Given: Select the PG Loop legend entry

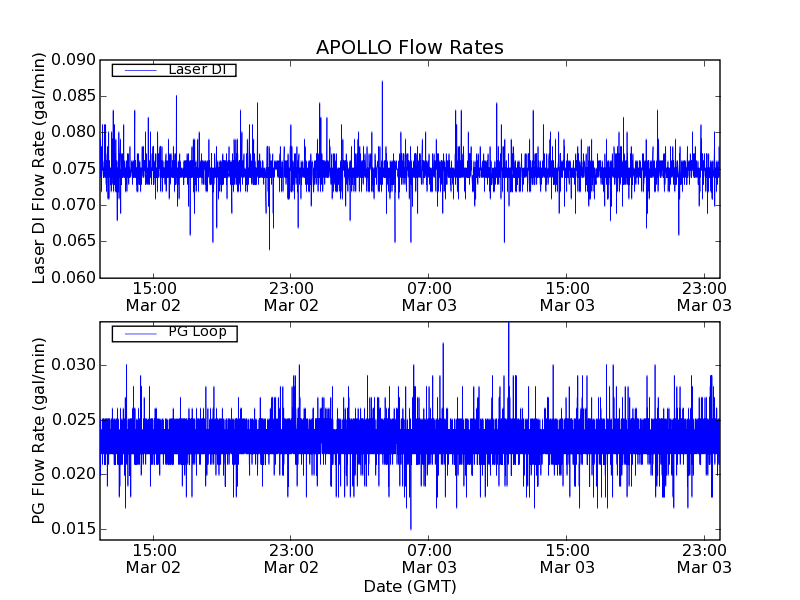Looking at the screenshot, I should [x=196, y=332].
